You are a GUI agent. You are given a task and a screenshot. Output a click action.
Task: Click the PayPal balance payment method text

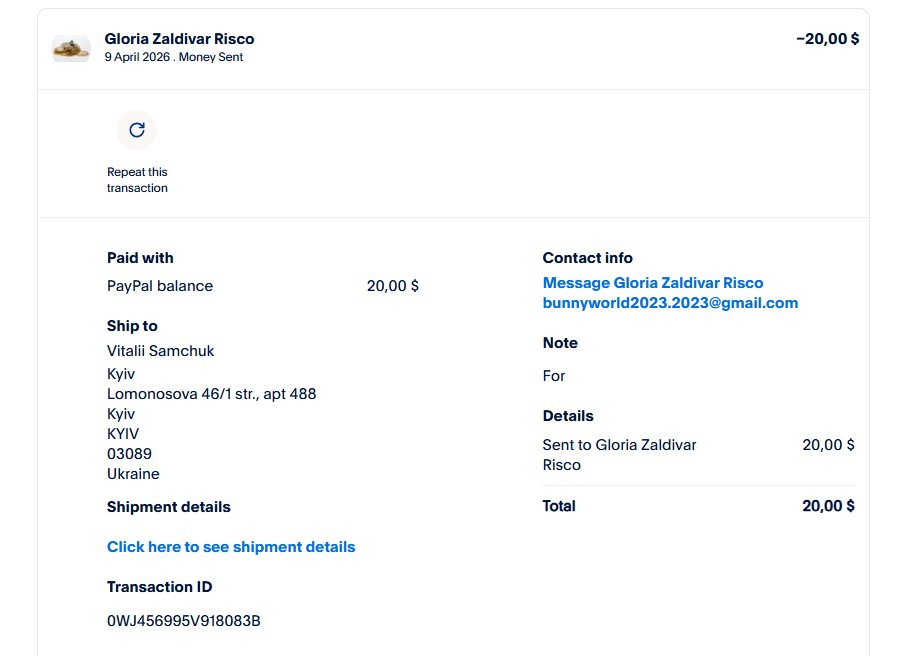tap(160, 286)
